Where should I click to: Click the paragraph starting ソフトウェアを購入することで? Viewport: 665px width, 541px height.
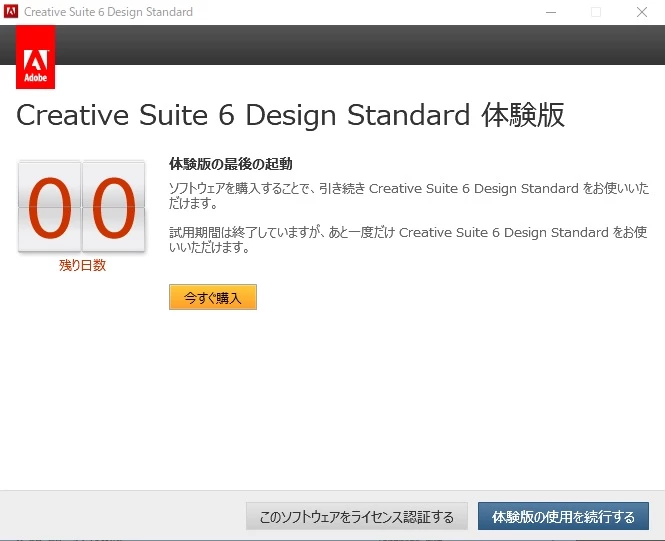click(409, 195)
